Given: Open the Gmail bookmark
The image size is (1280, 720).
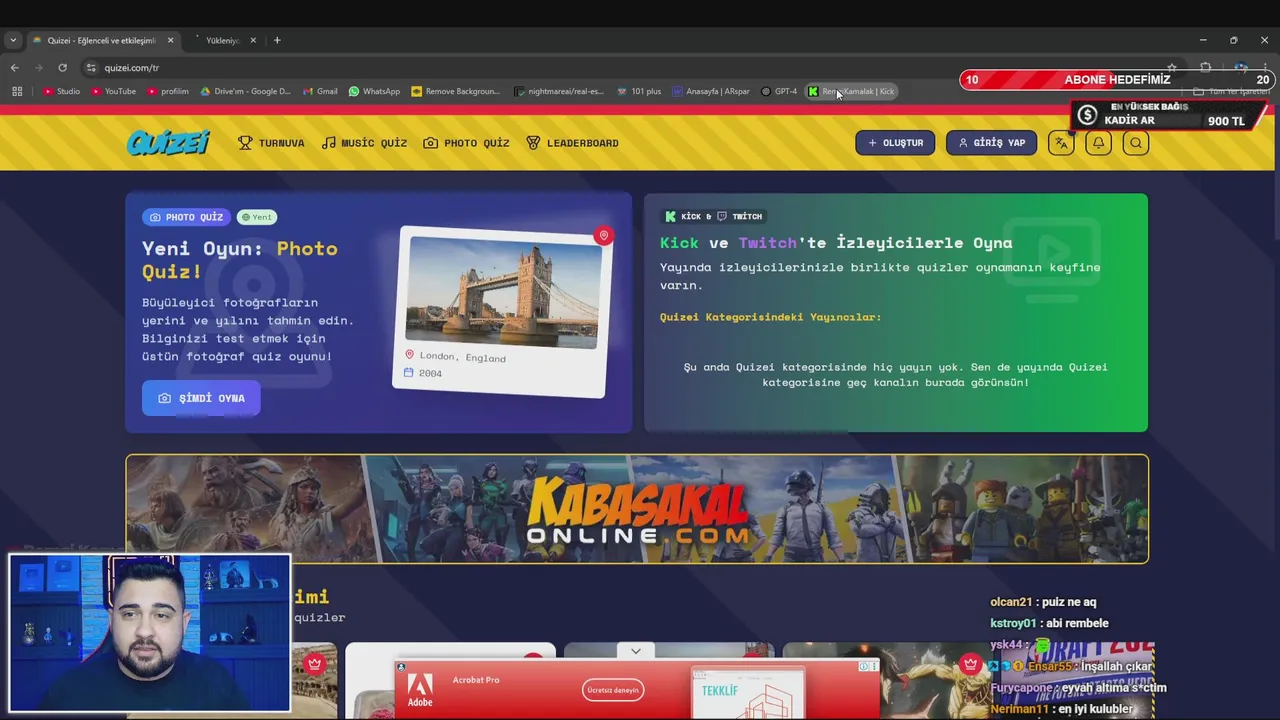Looking at the screenshot, I should [x=320, y=91].
